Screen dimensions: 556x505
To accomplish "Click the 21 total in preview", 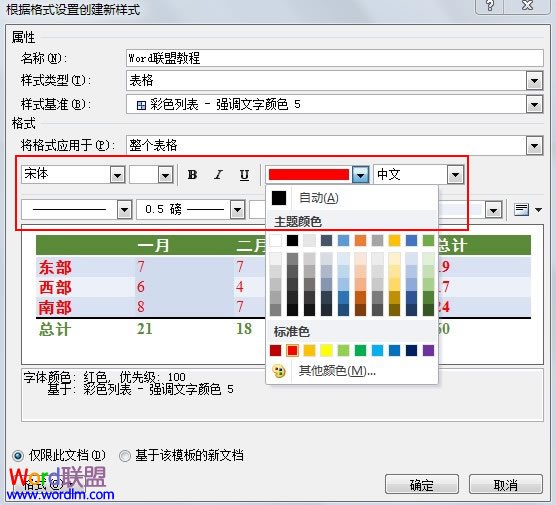I will point(145,329).
